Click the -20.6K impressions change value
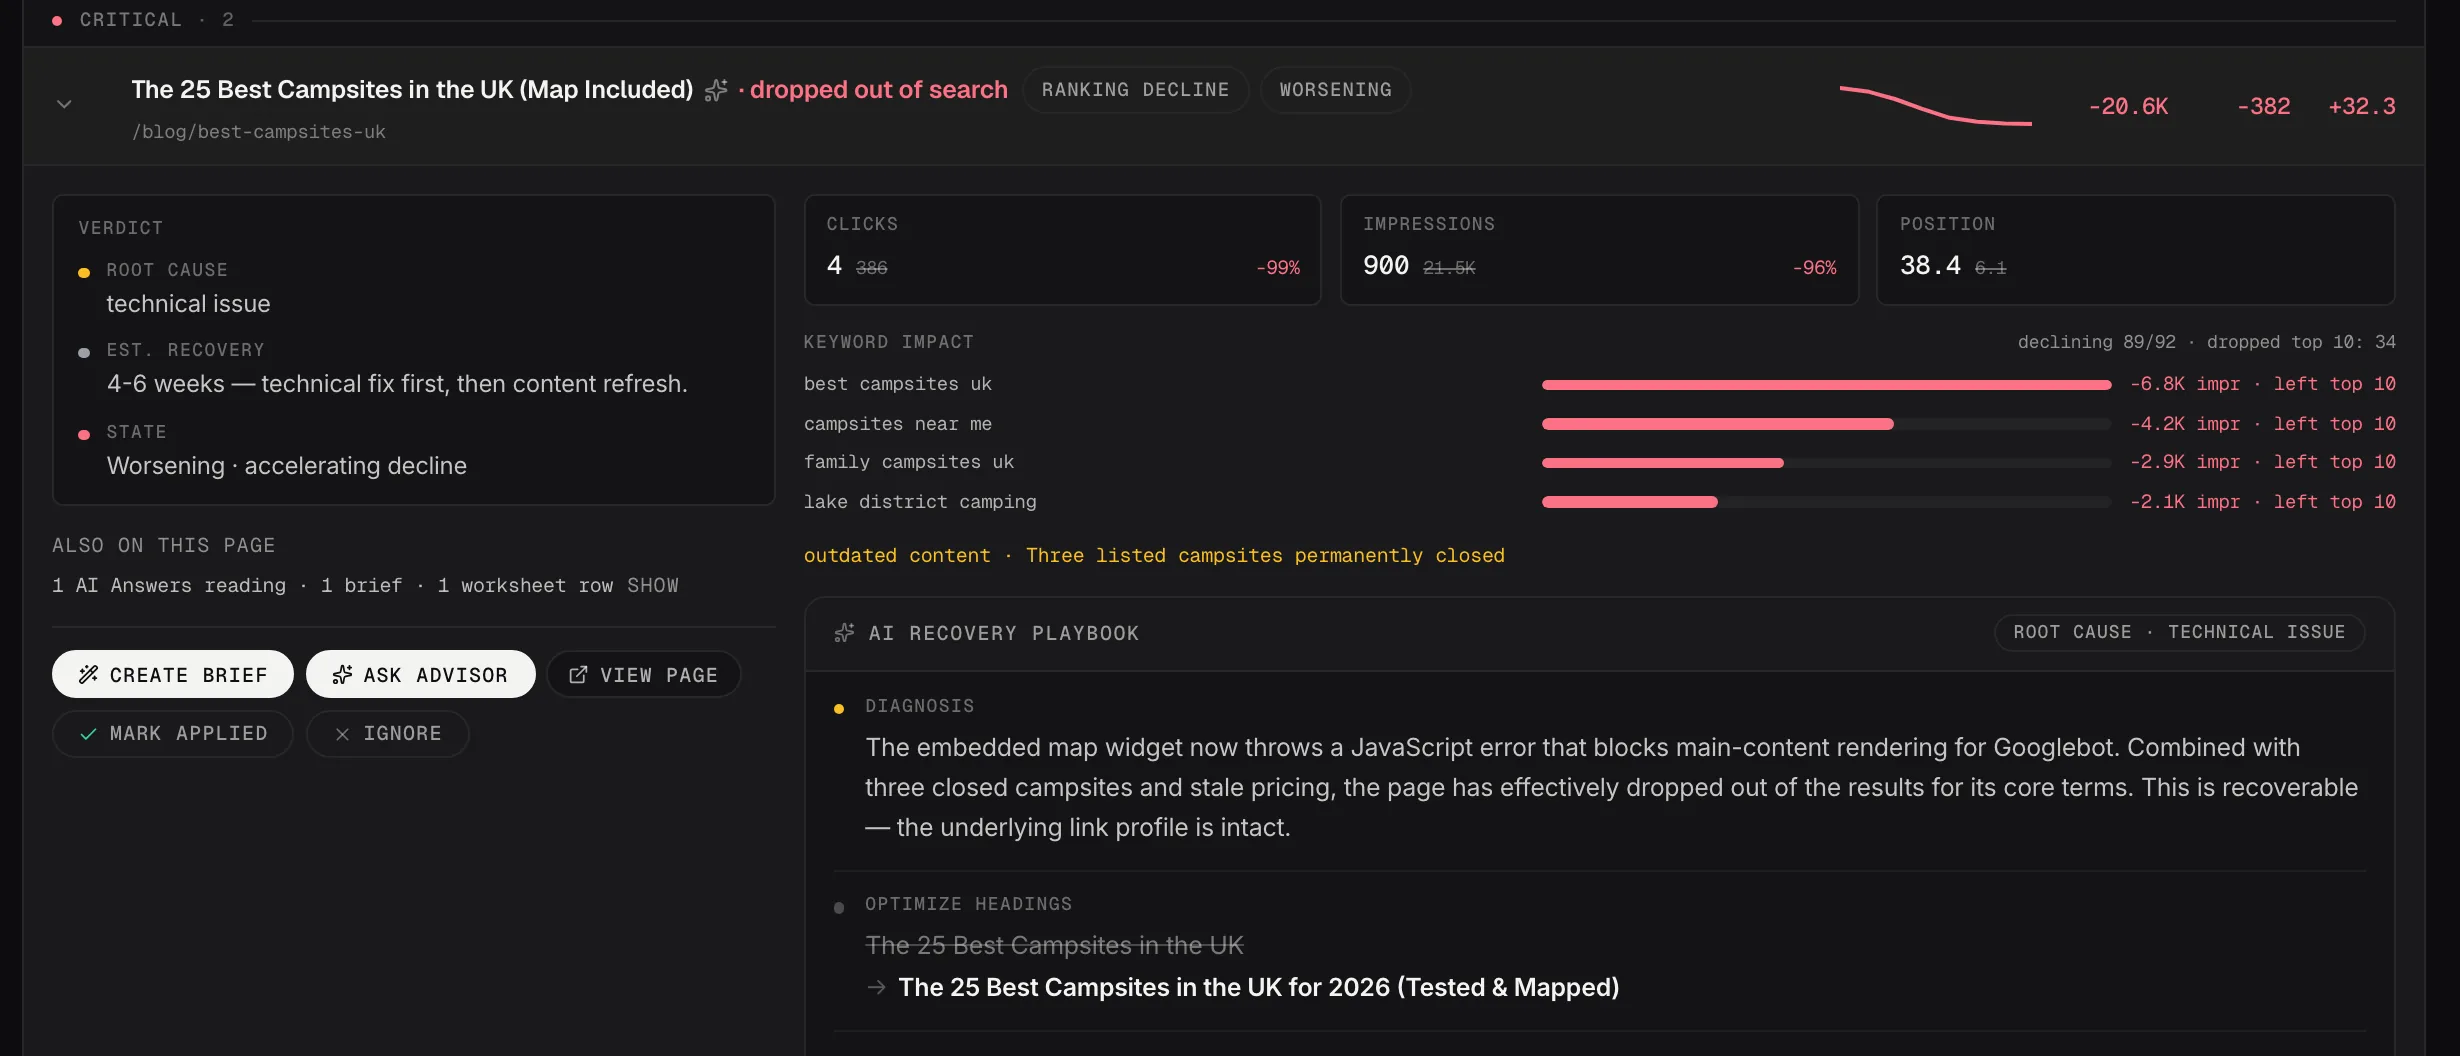Image resolution: width=2460 pixels, height=1056 pixels. click(x=2128, y=106)
